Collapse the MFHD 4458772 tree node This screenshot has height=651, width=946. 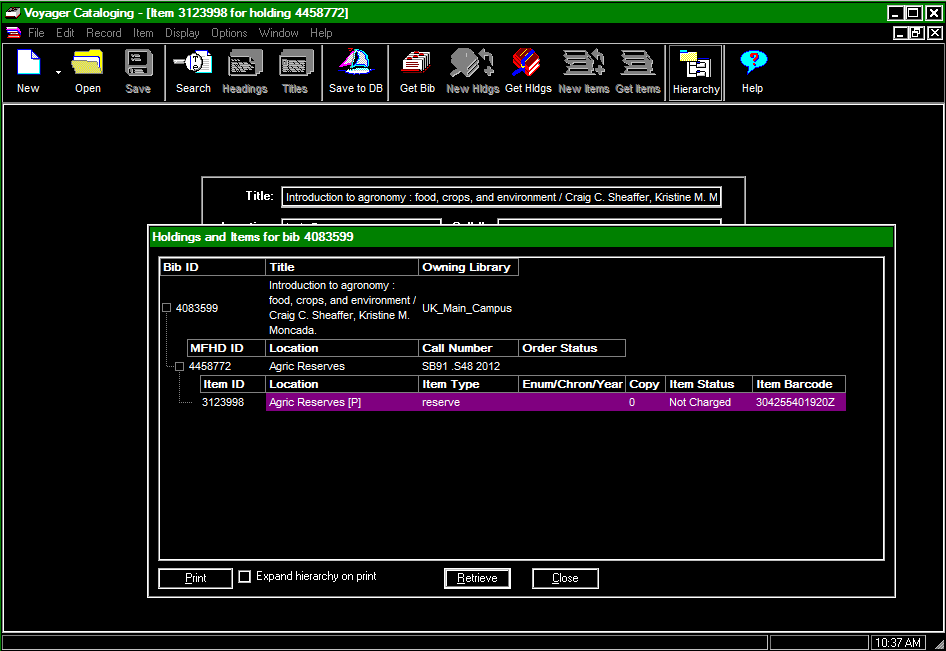[x=180, y=366]
